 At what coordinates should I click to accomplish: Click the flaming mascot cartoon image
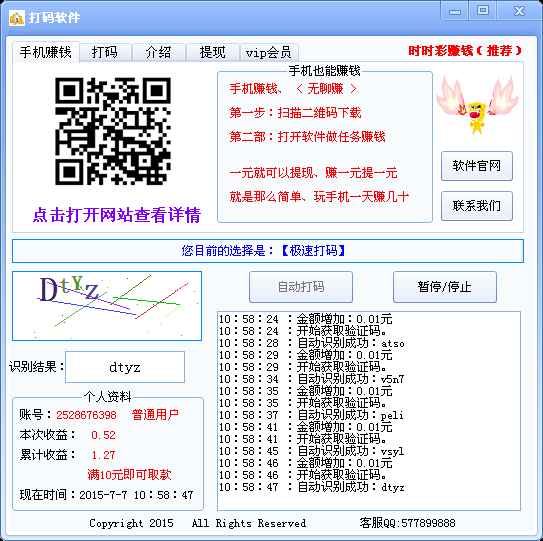pyautogui.click(x=477, y=105)
